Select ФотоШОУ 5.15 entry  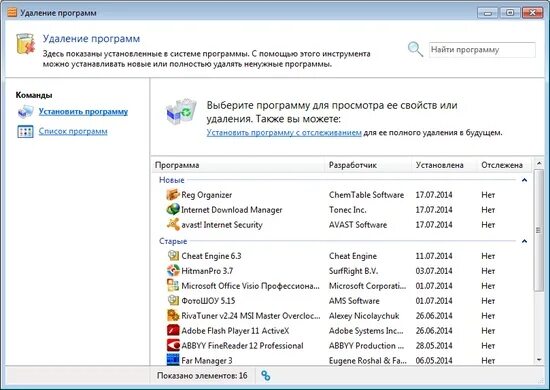(x=208, y=301)
